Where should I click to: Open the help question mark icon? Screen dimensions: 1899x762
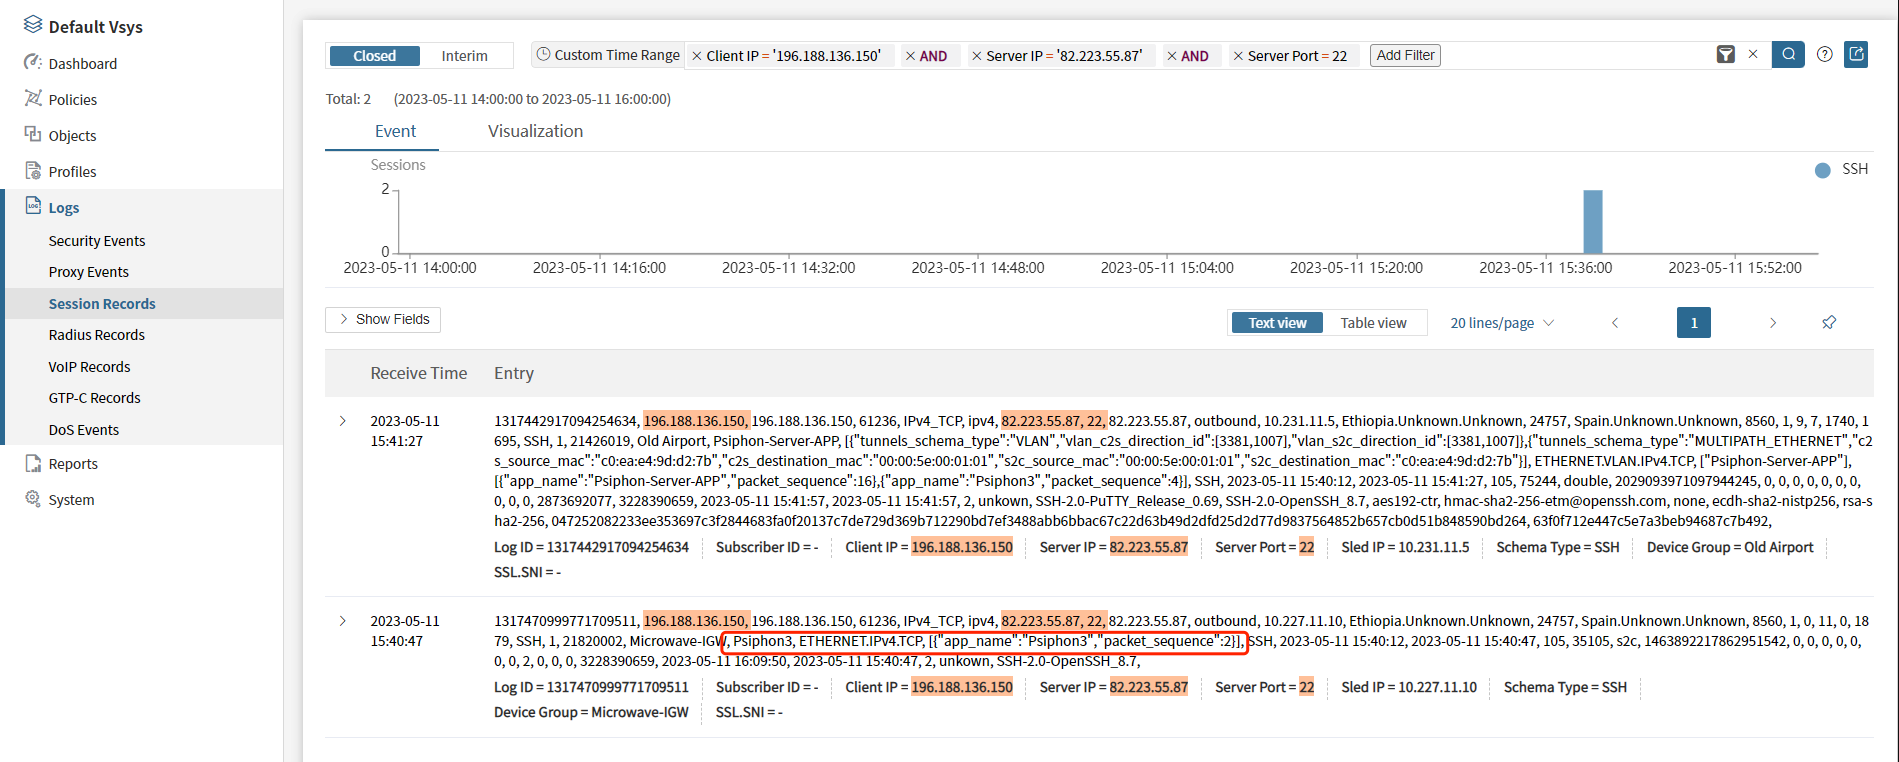click(1825, 55)
